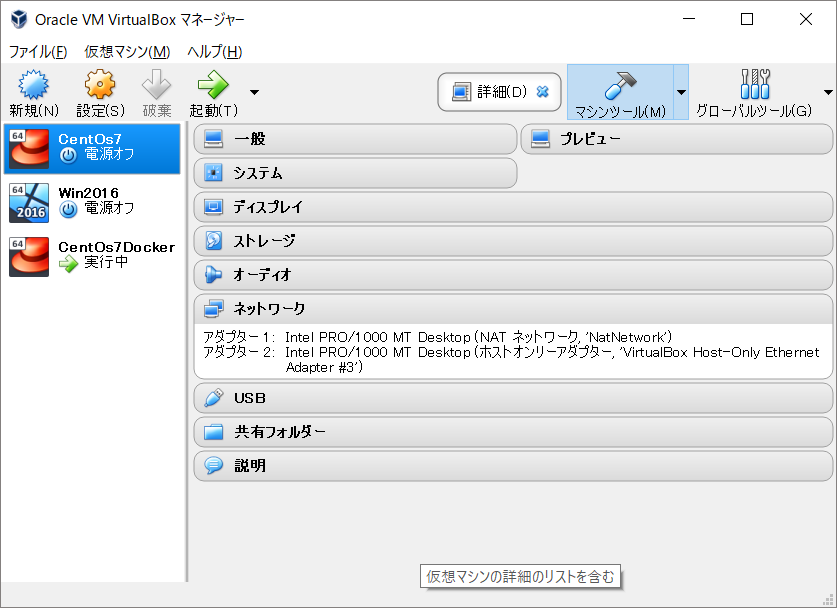Image resolution: width=837 pixels, height=608 pixels.
Task: Click the 新規(N) new VM icon
Action: click(x=33, y=84)
